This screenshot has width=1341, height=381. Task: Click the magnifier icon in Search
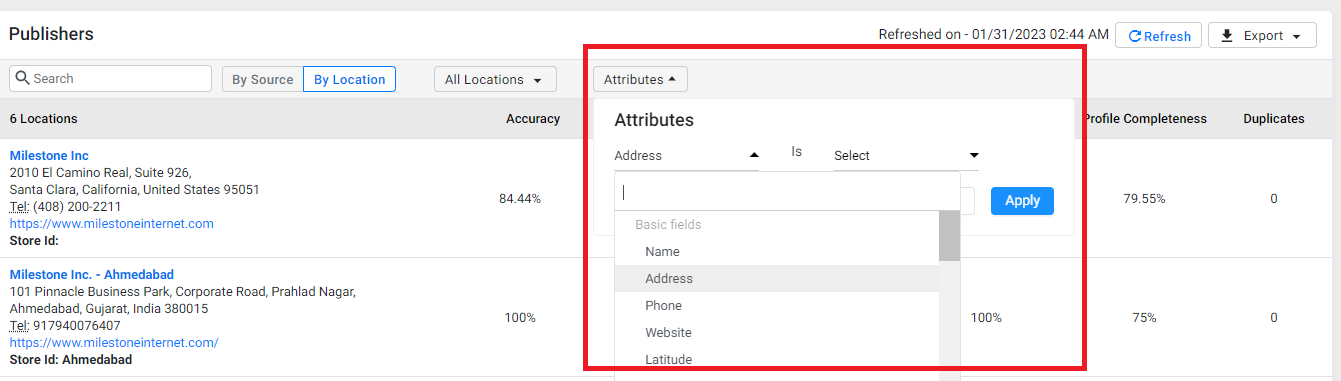22,78
